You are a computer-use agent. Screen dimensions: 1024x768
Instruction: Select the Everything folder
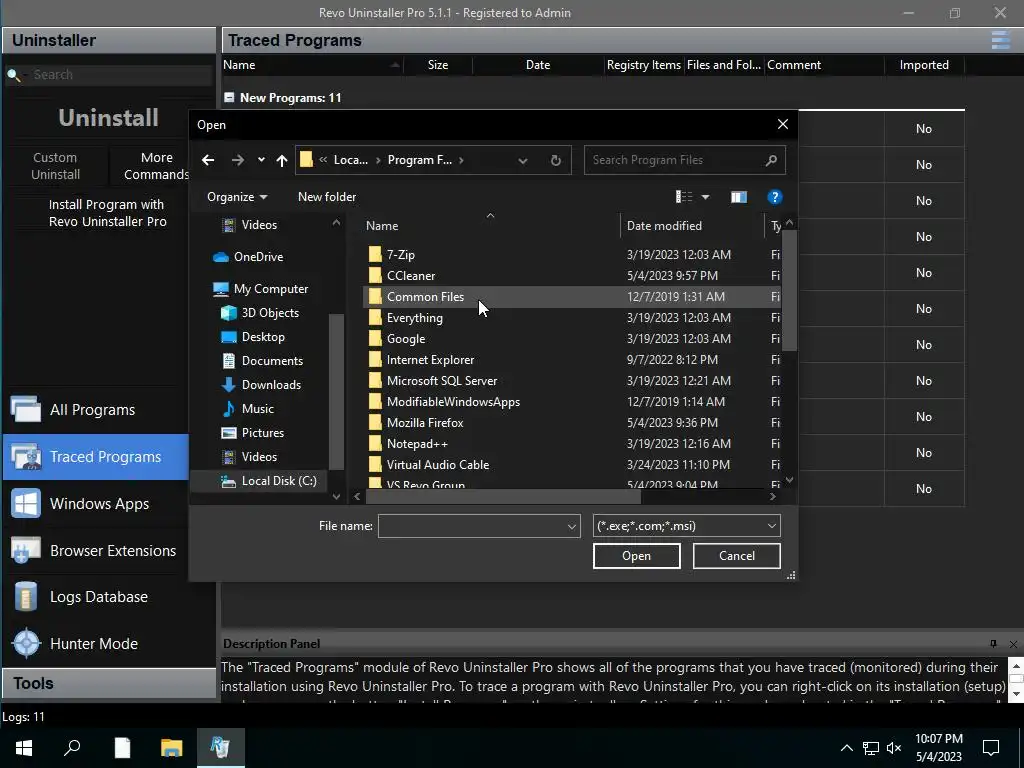tap(415, 318)
